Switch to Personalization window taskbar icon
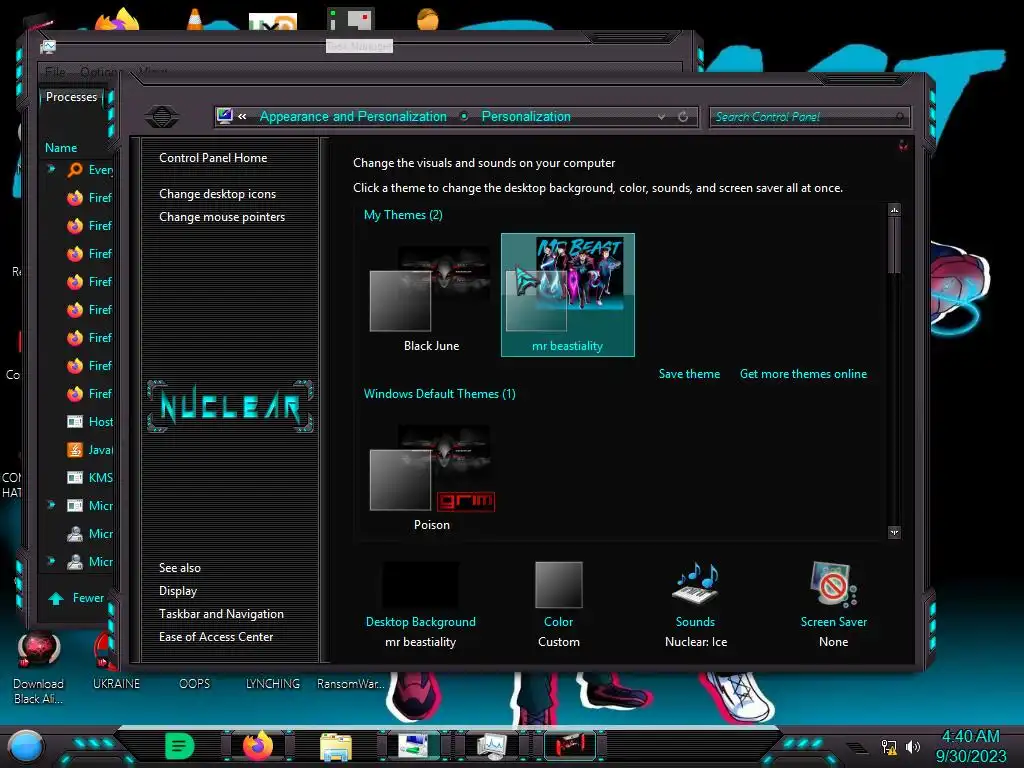Viewport: 1024px width, 768px height. point(413,746)
